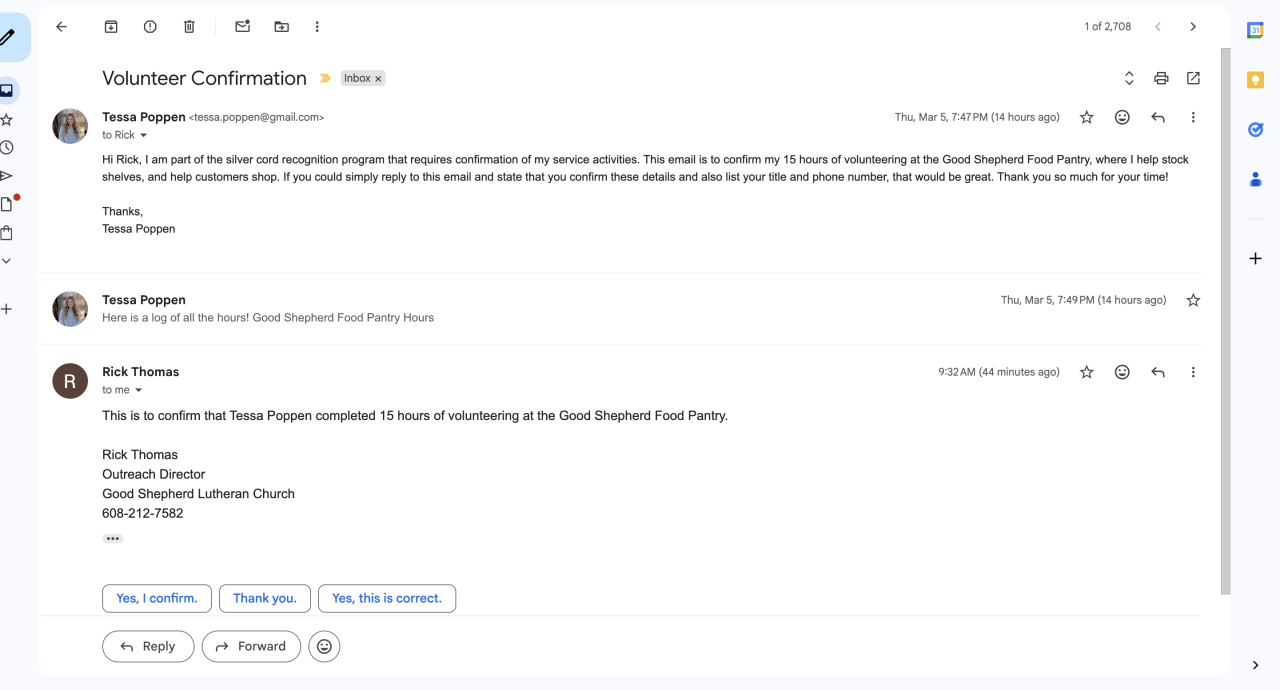Show recipient details for 'to Rick'
1280x690 pixels.
coord(143,136)
